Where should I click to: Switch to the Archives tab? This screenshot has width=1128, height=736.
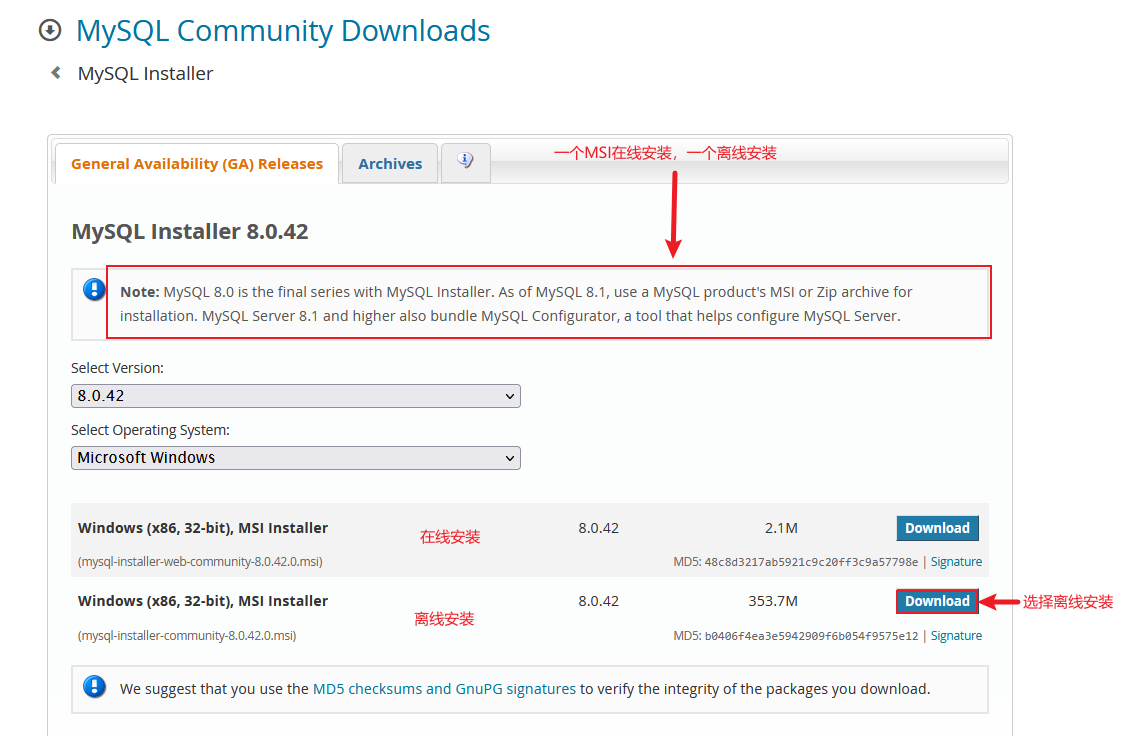point(390,163)
